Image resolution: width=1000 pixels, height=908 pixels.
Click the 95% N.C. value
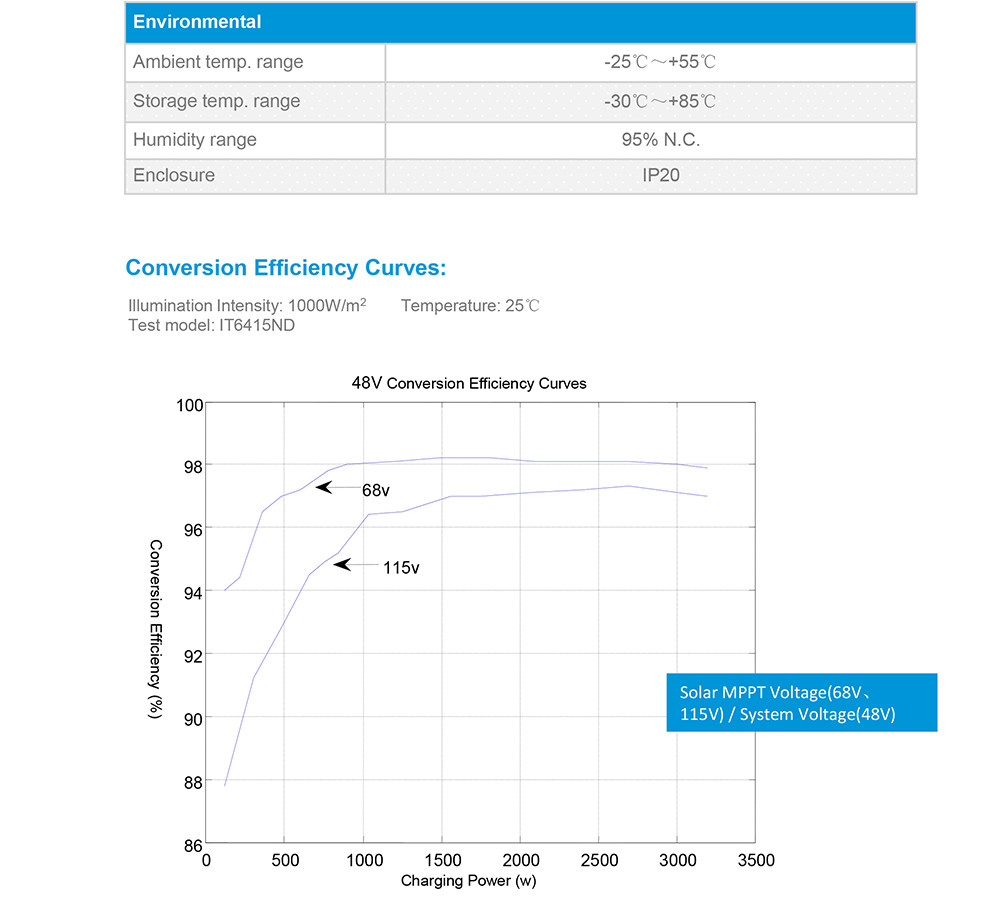pyautogui.click(x=661, y=140)
